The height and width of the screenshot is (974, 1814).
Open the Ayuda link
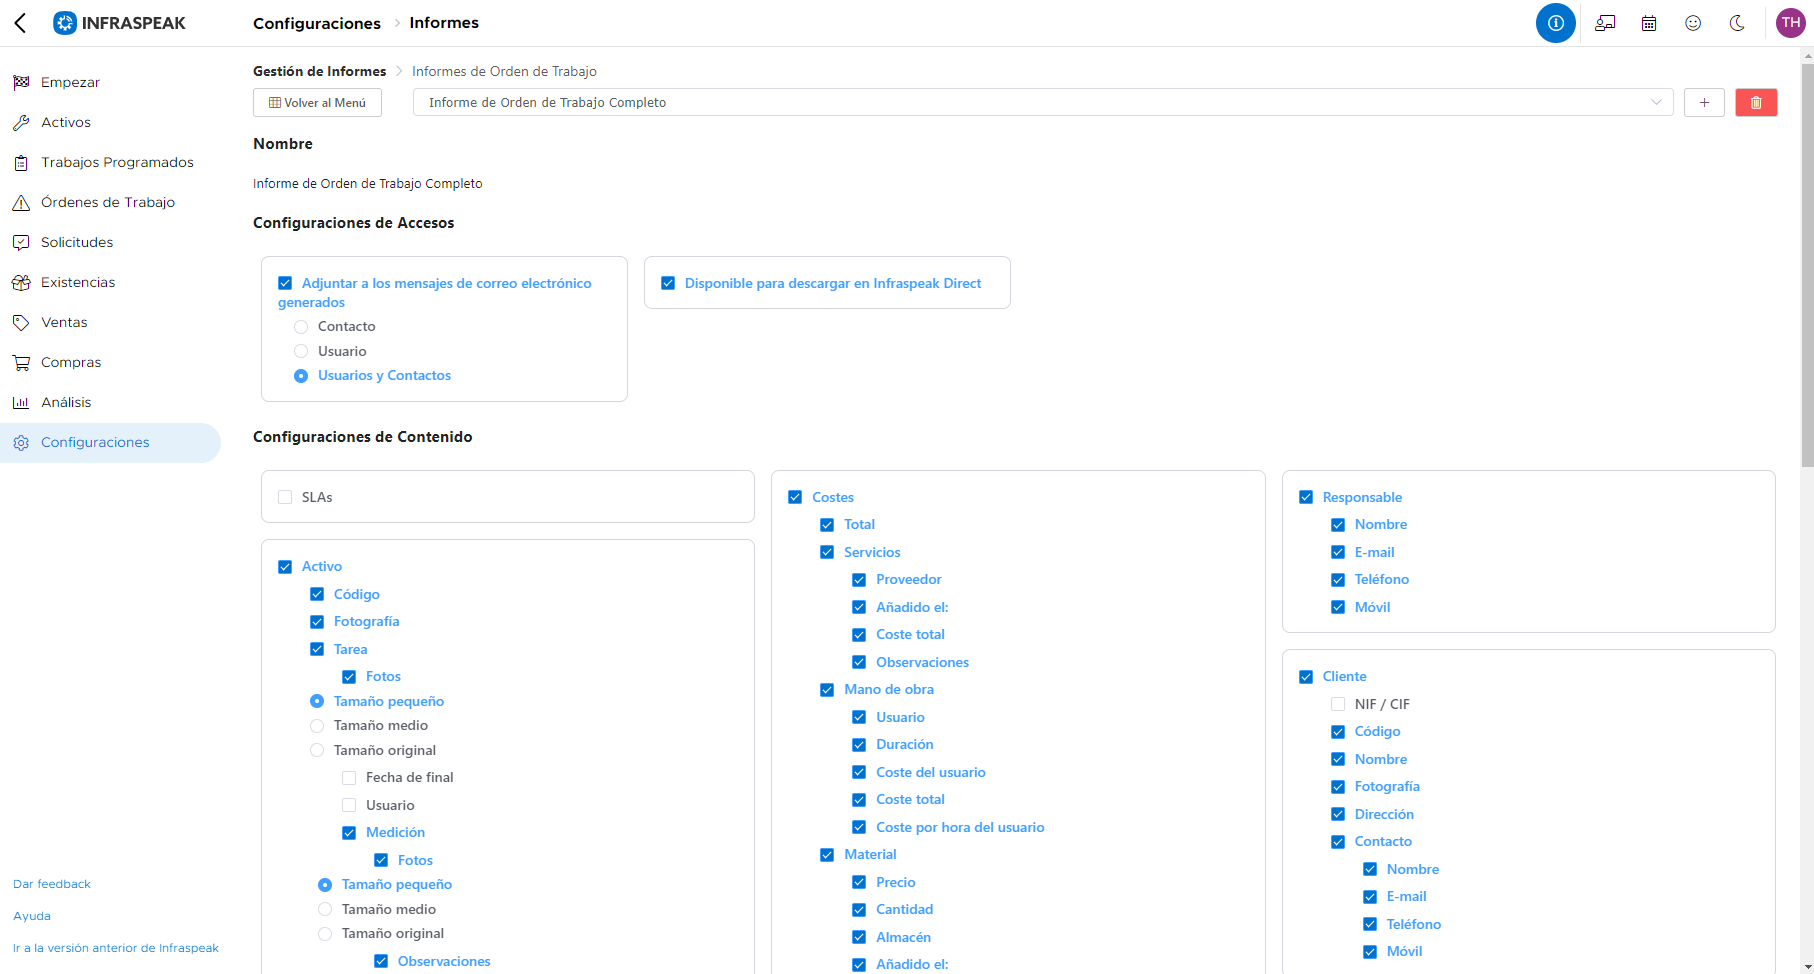(32, 916)
